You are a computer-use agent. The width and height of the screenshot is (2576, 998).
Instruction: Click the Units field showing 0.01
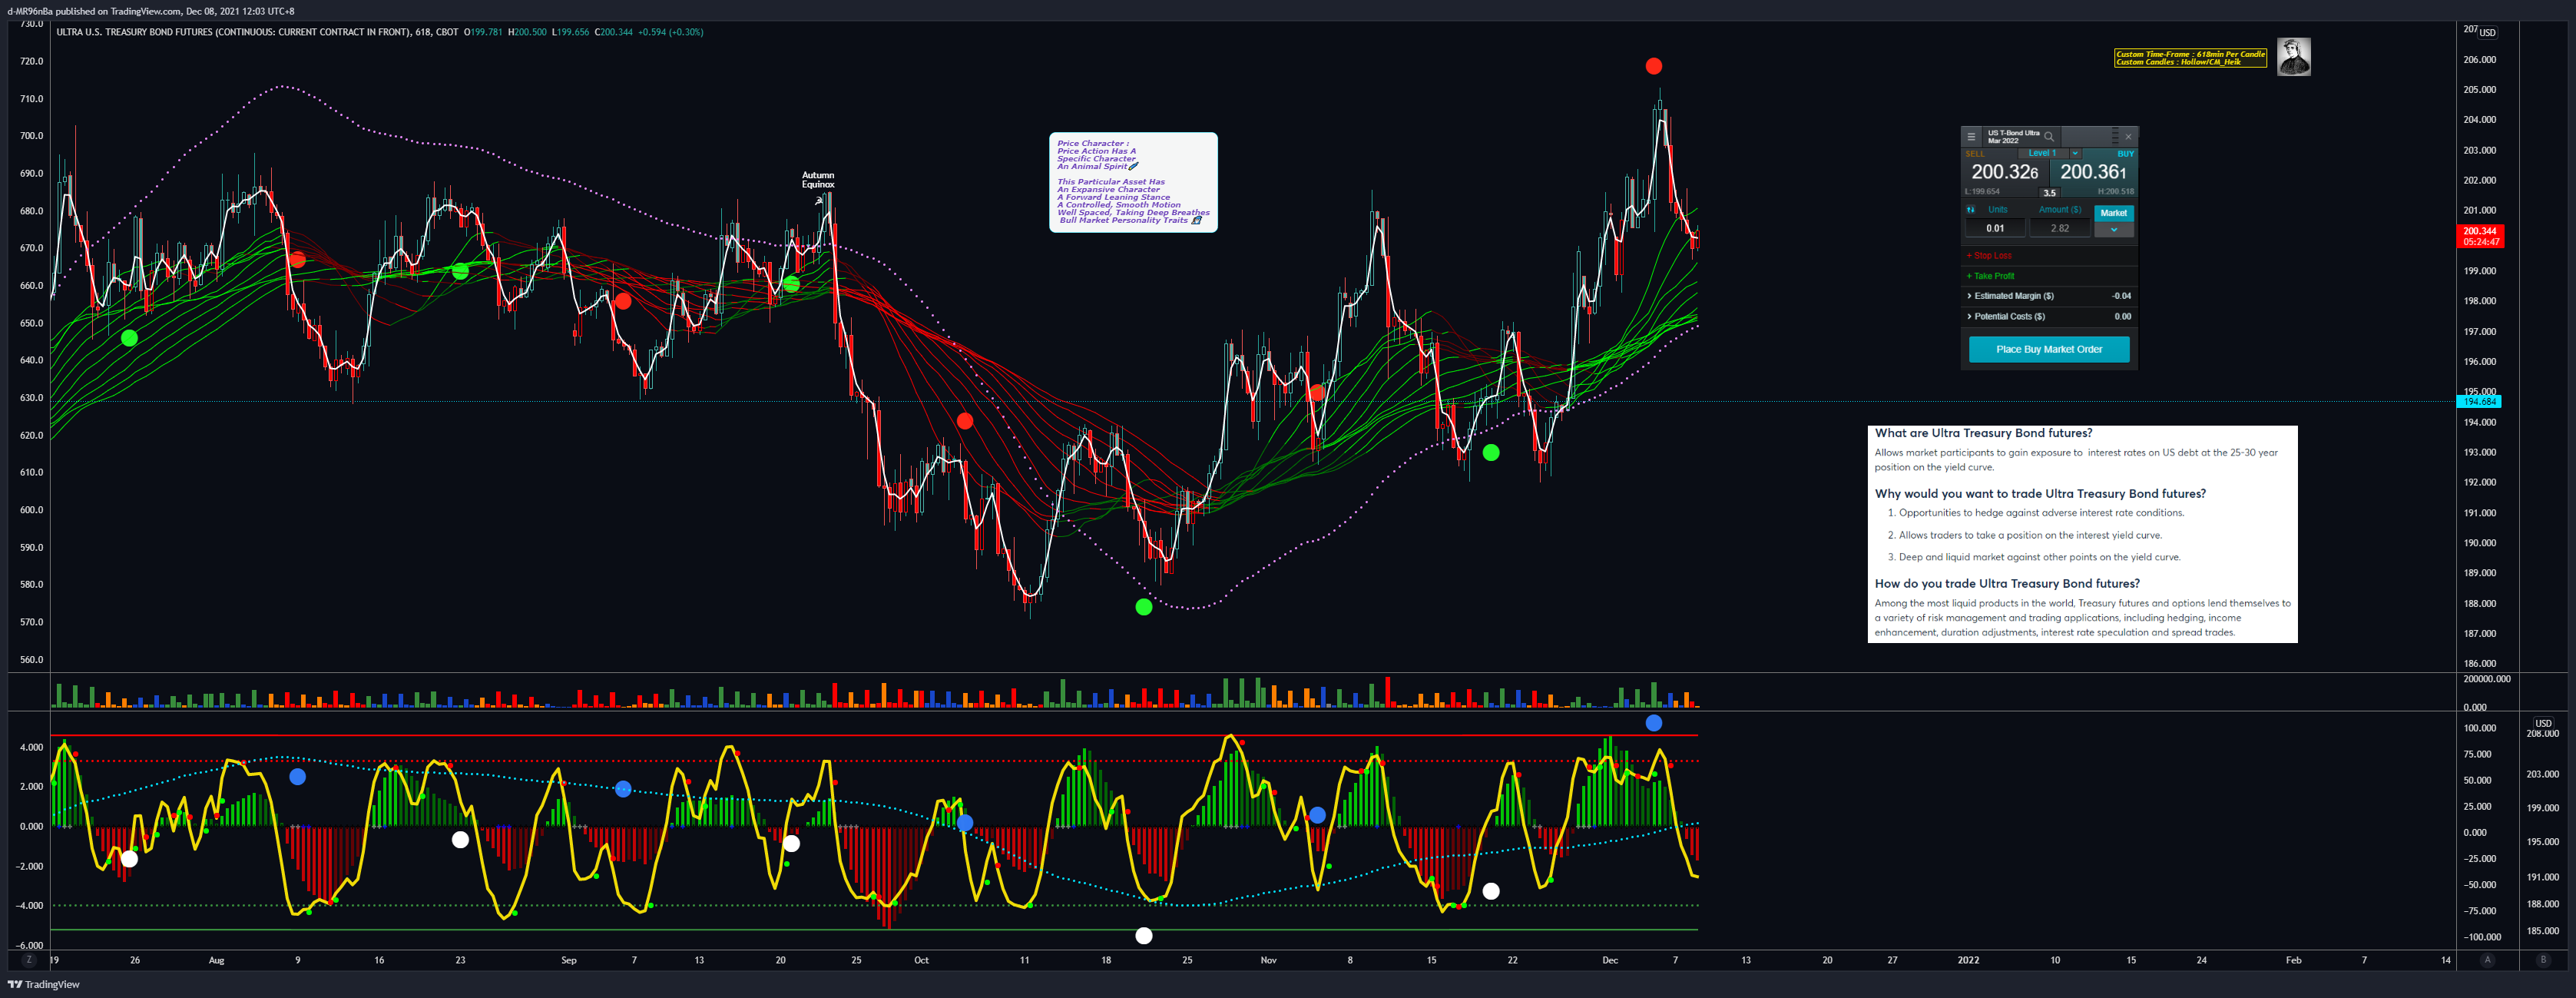point(1995,228)
